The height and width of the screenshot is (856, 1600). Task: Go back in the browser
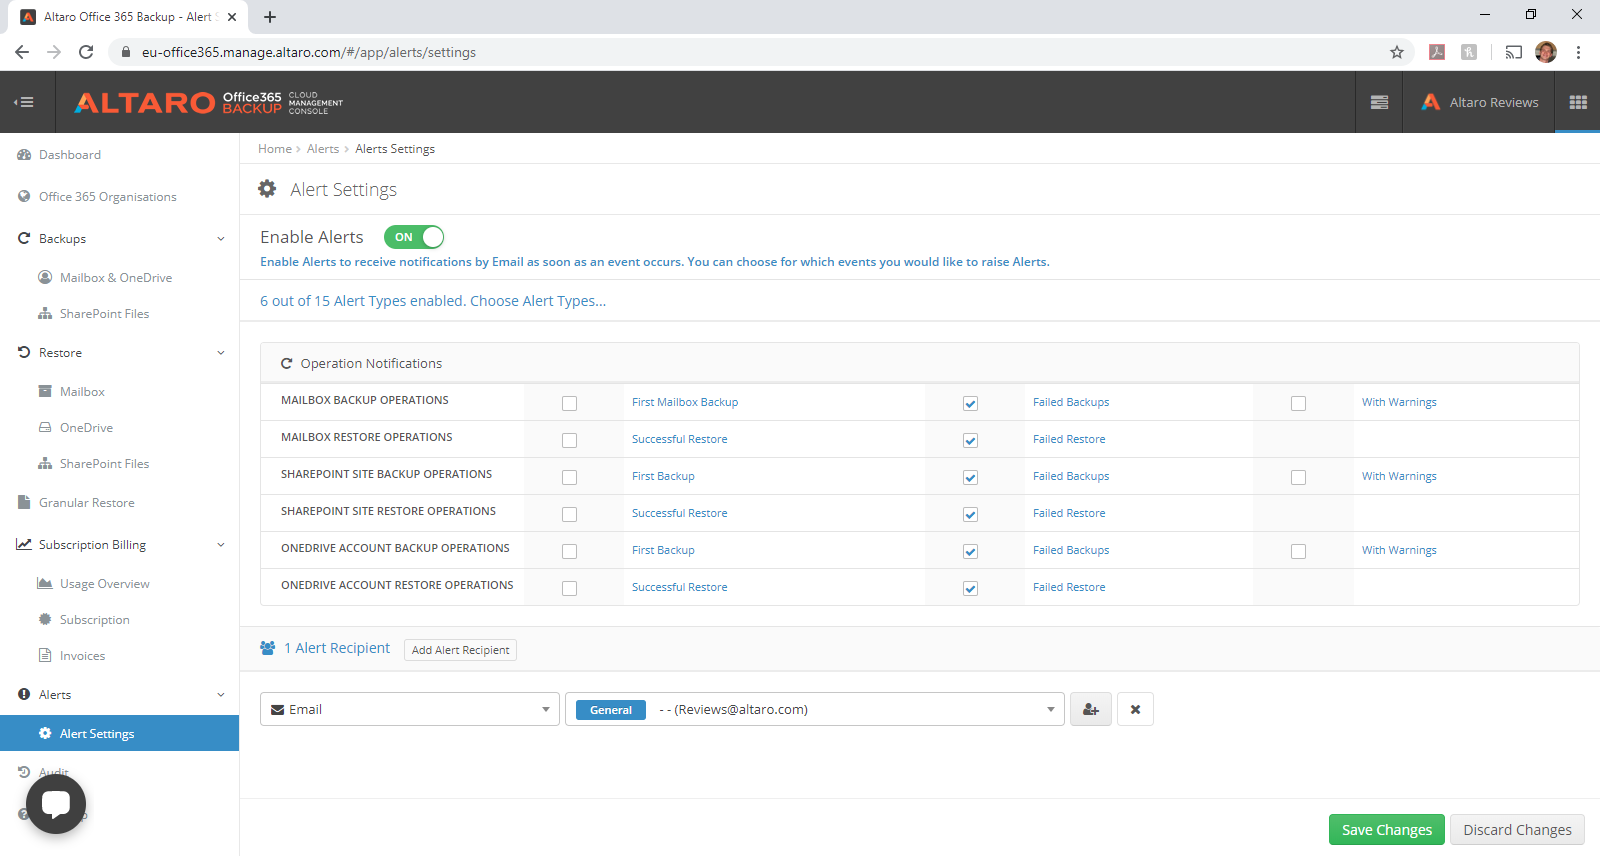tap(22, 52)
